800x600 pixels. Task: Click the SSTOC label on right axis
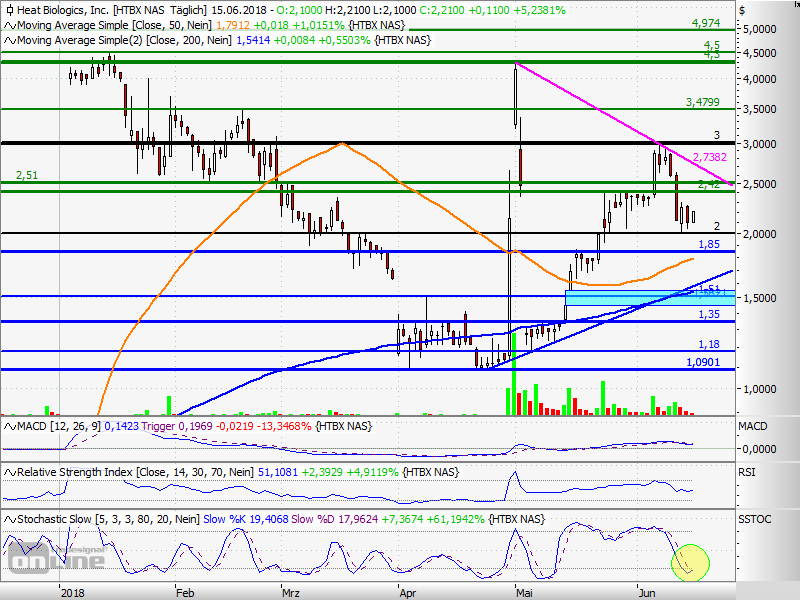tap(755, 519)
